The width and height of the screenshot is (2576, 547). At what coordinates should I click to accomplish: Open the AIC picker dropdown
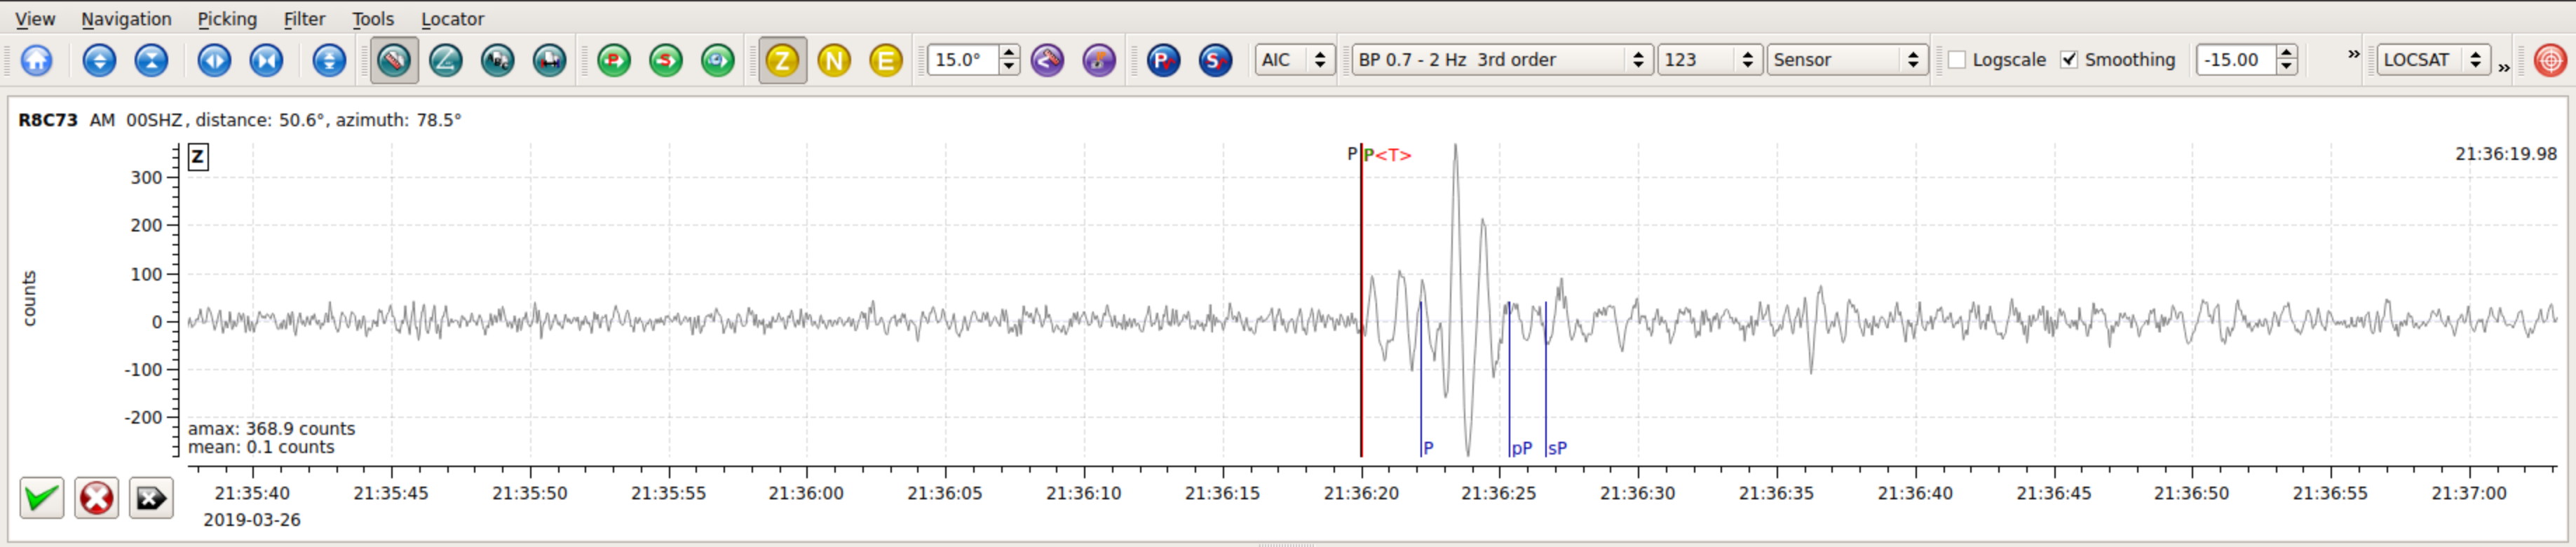[x=1295, y=60]
